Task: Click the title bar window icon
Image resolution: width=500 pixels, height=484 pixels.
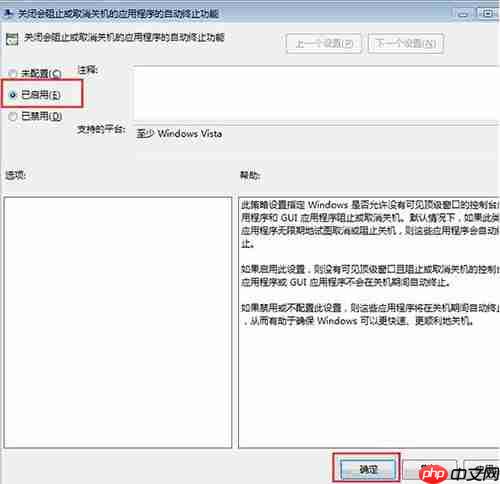Action: click(8, 13)
